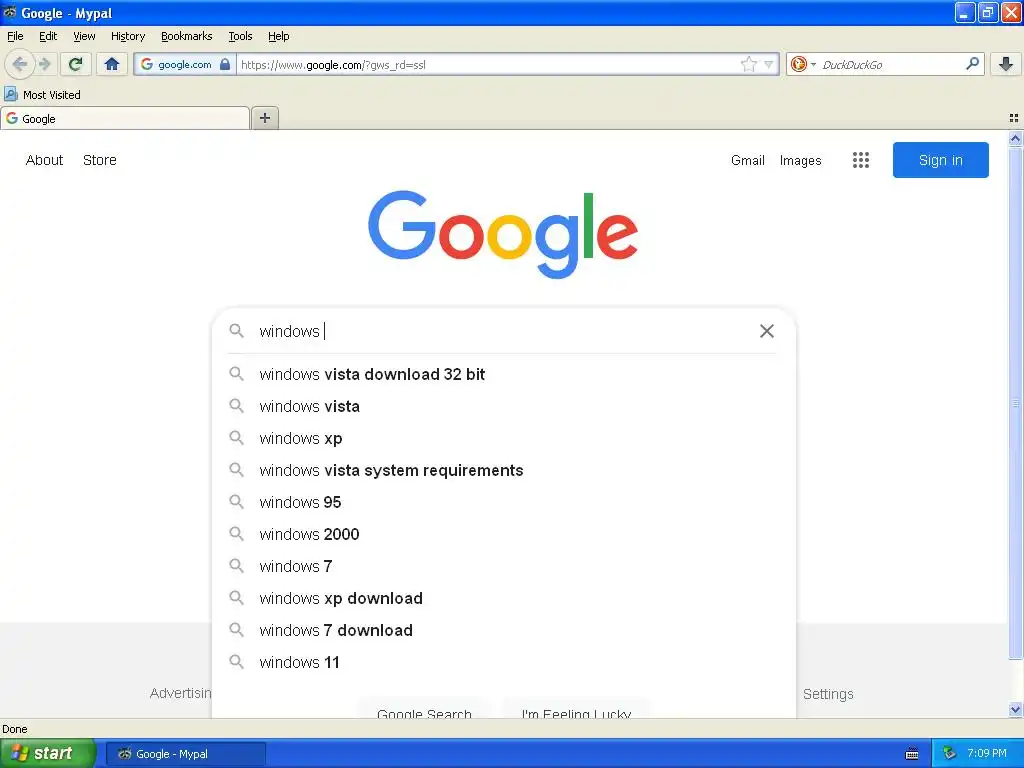Screen dimensions: 1024x768
Task: Click the padlock site security icon
Action: (225, 64)
